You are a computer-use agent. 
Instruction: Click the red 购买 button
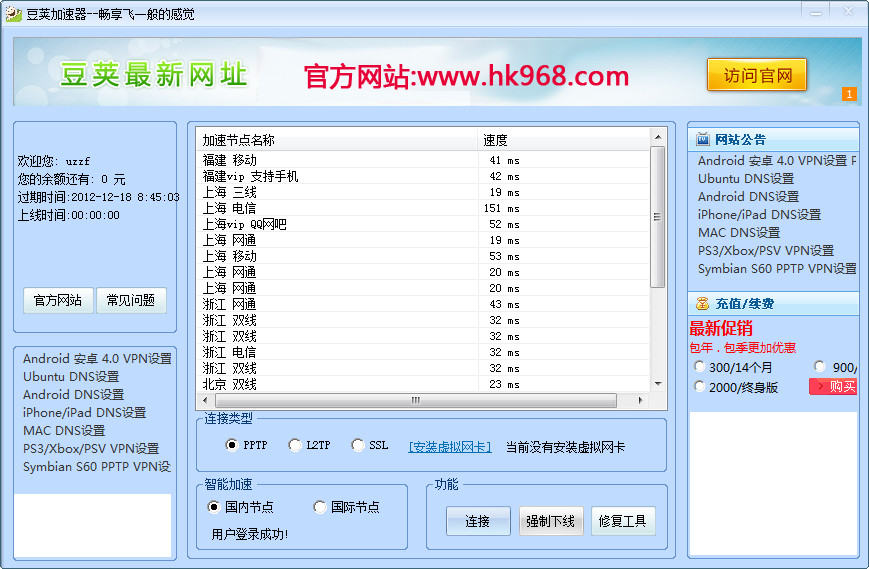(x=833, y=387)
